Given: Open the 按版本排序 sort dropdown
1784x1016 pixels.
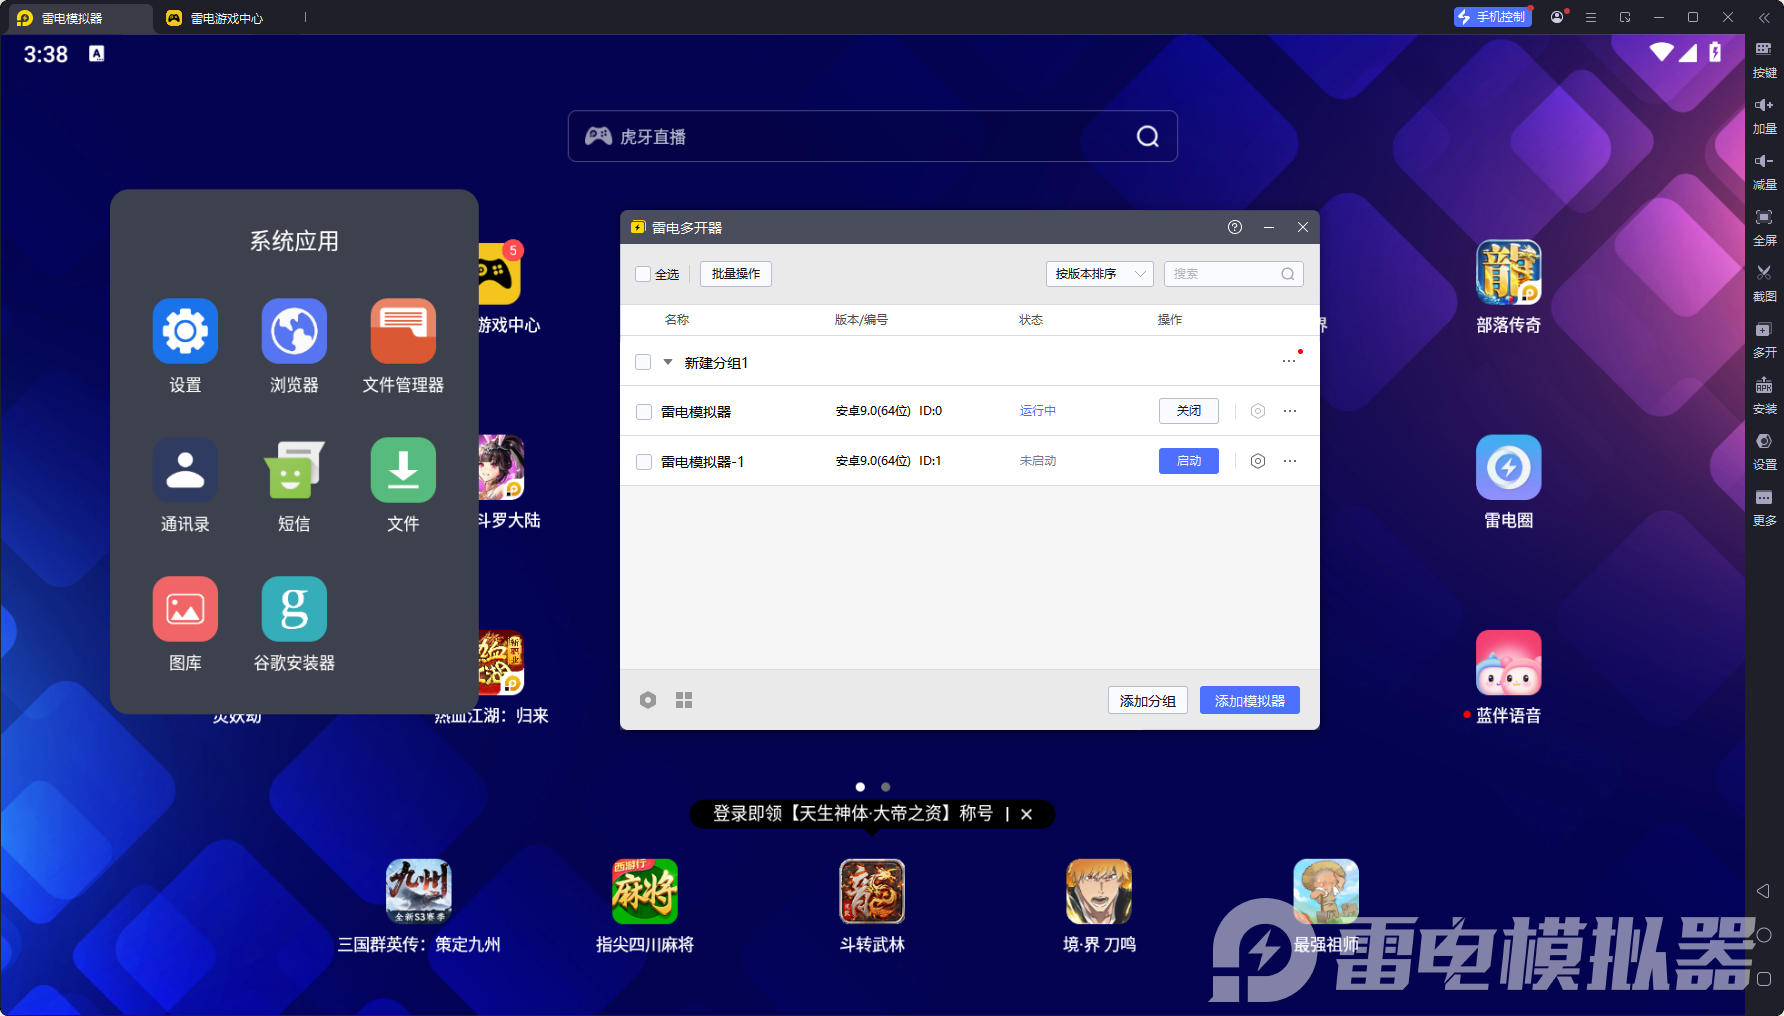Looking at the screenshot, I should coord(1099,274).
